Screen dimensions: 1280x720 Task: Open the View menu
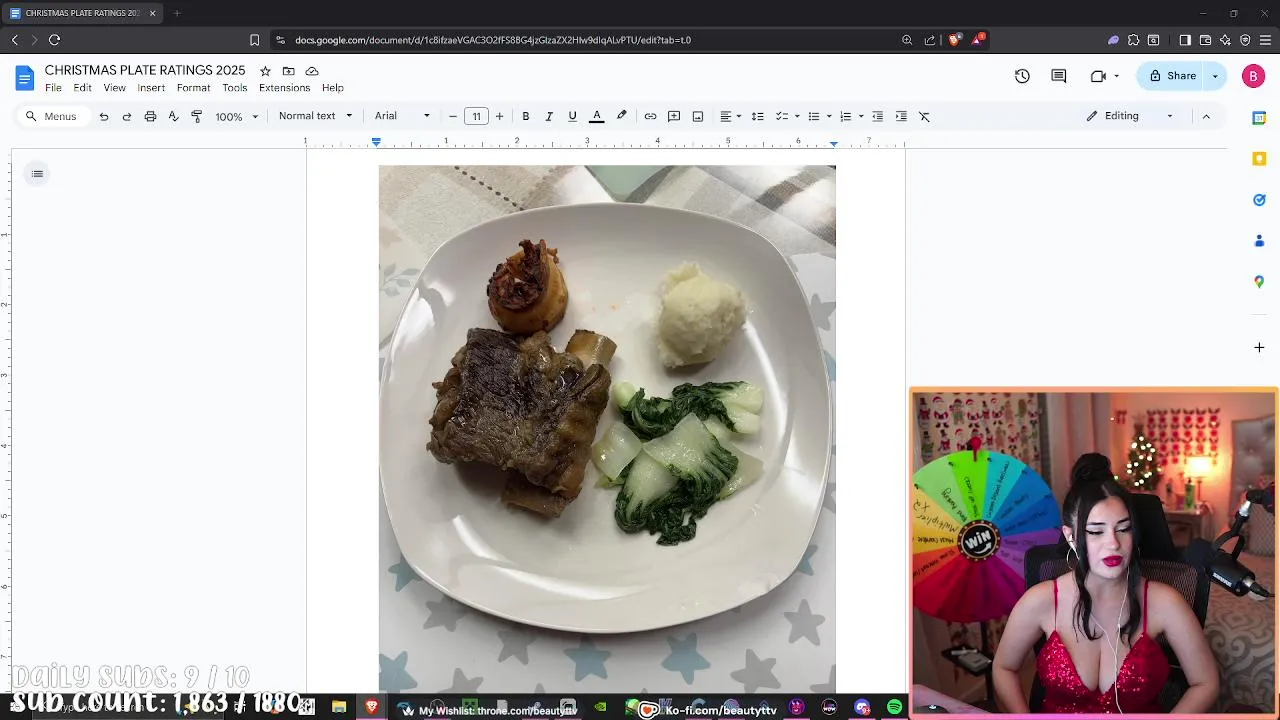click(x=115, y=88)
